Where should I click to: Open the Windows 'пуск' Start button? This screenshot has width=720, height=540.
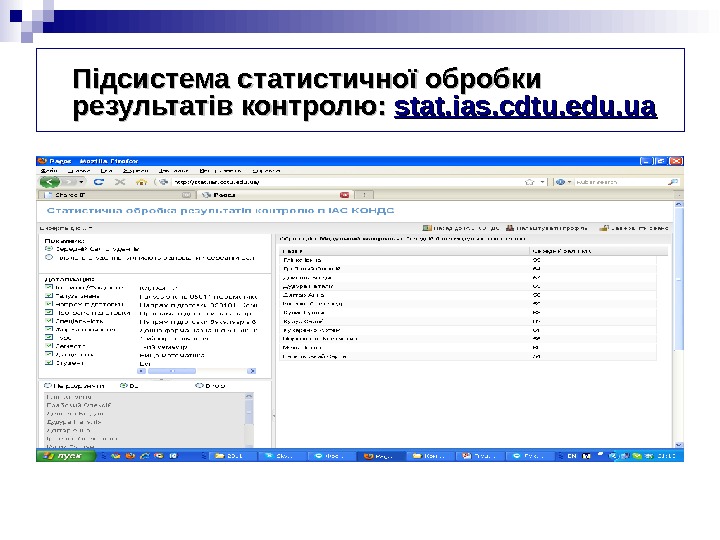pos(66,456)
